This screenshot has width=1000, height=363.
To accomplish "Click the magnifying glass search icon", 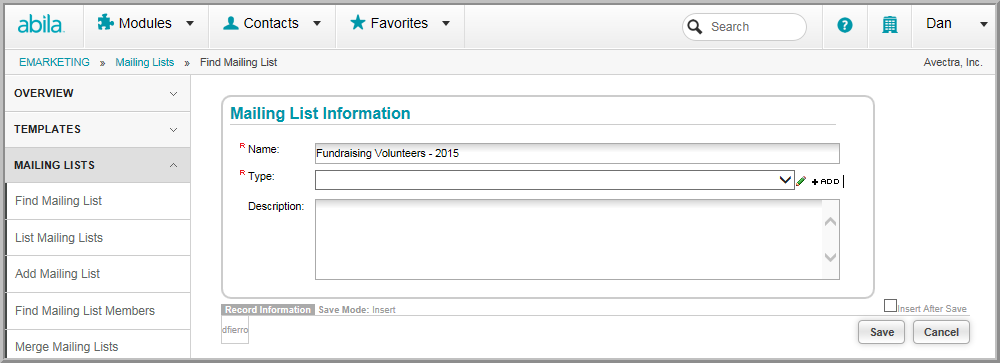I will pos(696,27).
